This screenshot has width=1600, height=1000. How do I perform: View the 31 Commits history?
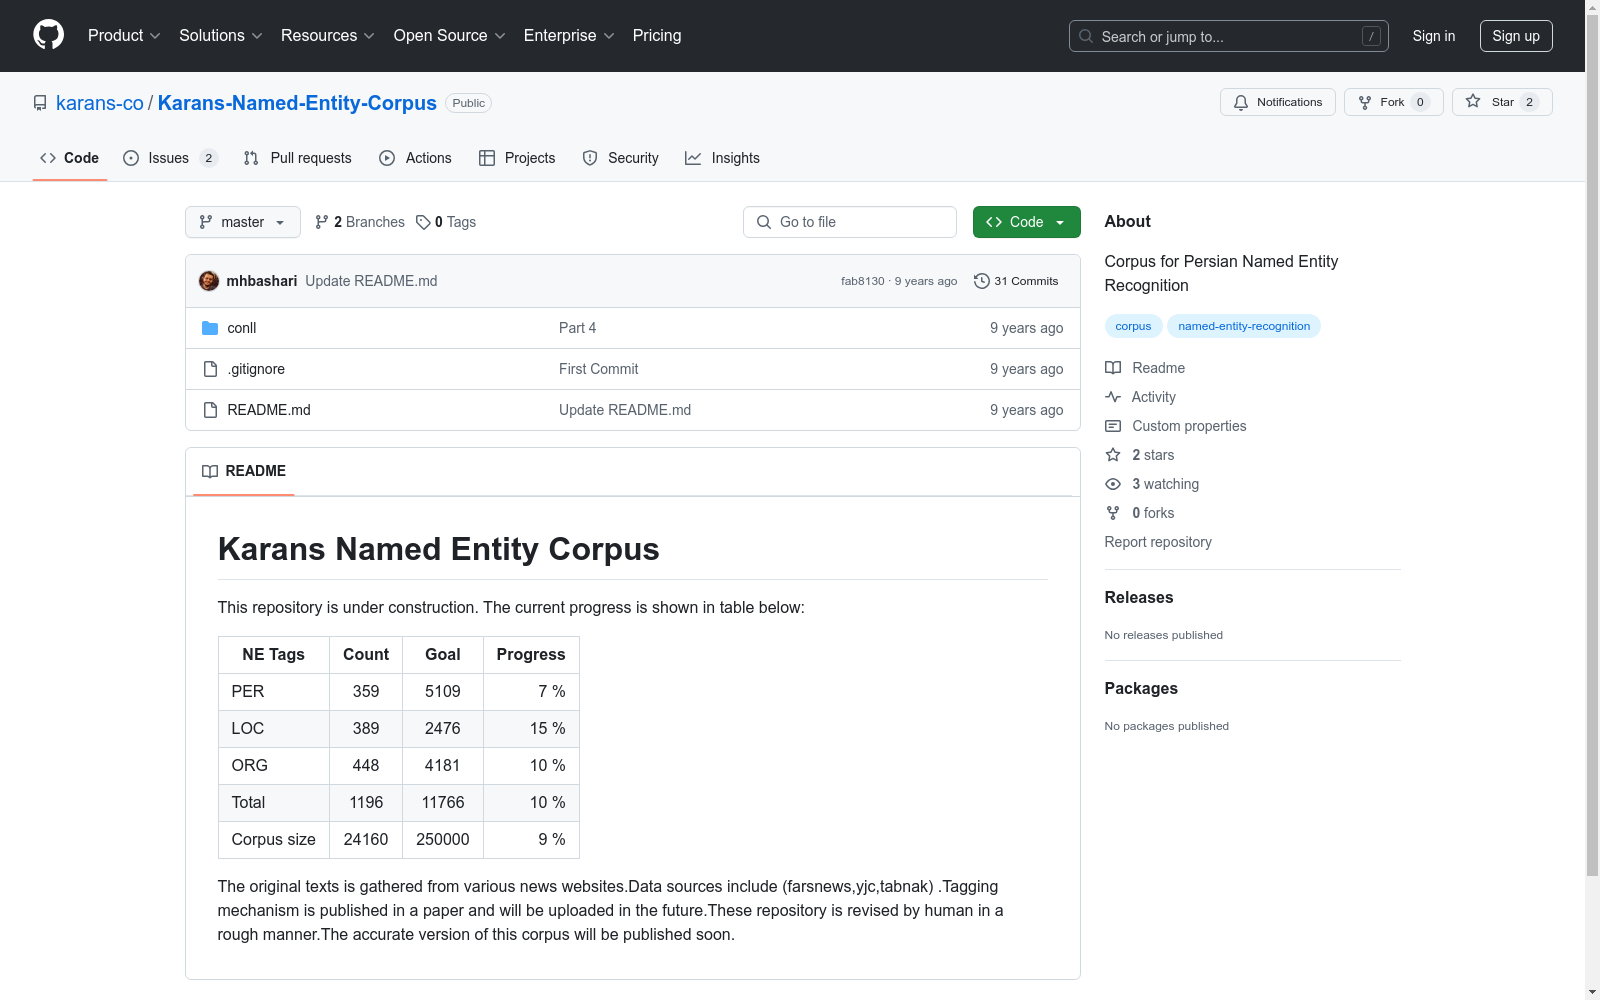1016,281
